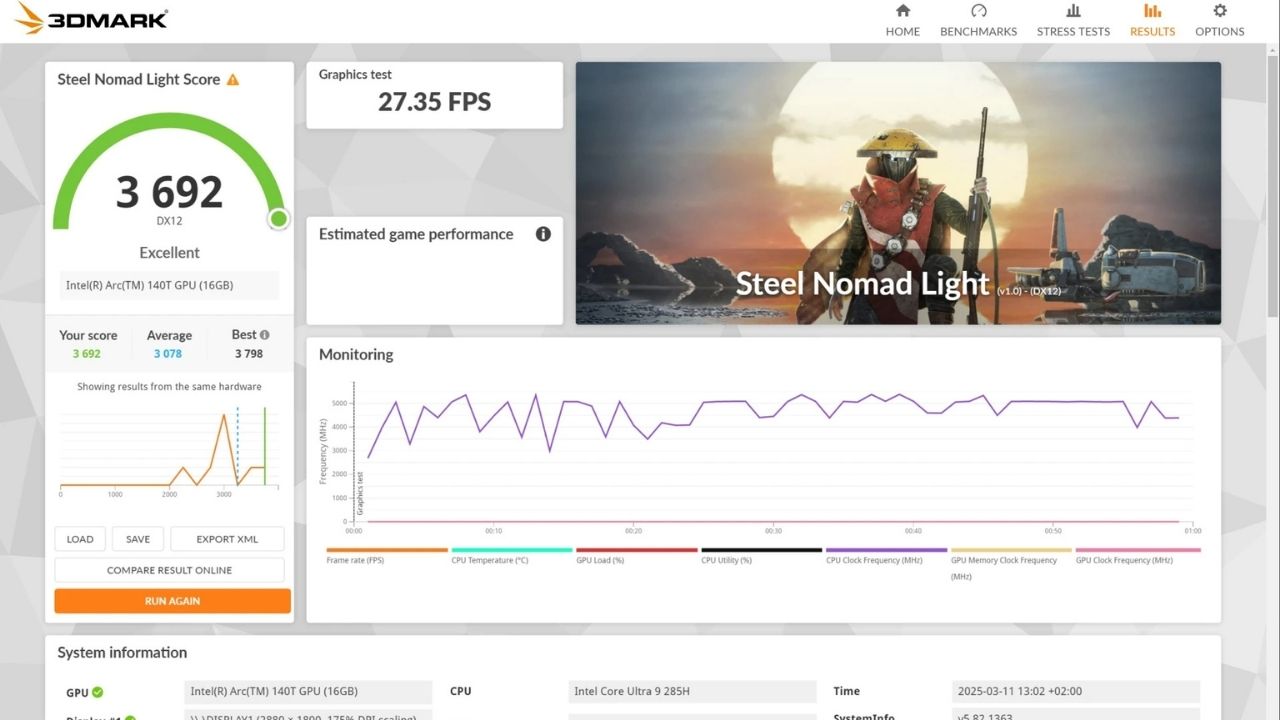Viewport: 1280px width, 720px height.
Task: Click the Load button
Action: pyautogui.click(x=80, y=539)
